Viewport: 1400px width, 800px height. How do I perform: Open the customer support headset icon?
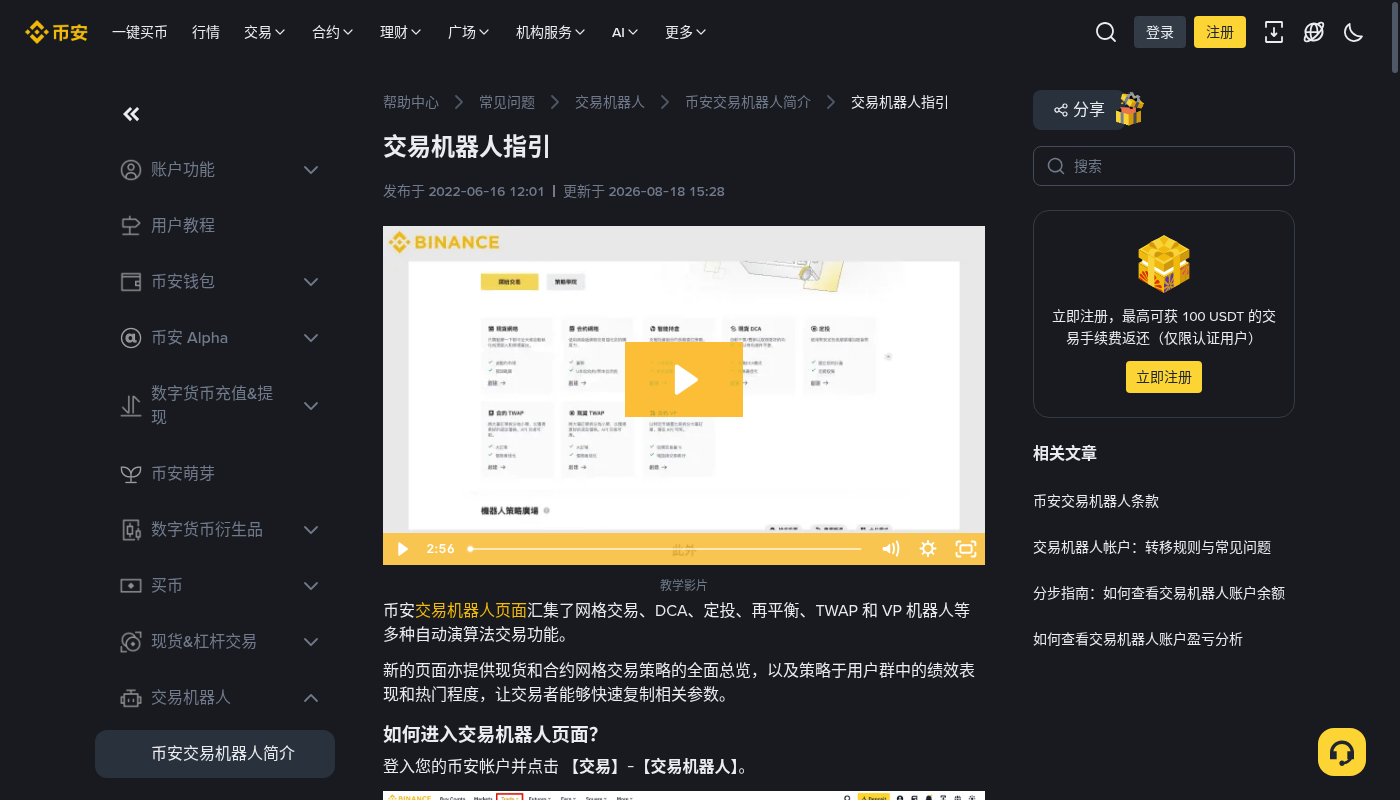pyautogui.click(x=1342, y=752)
